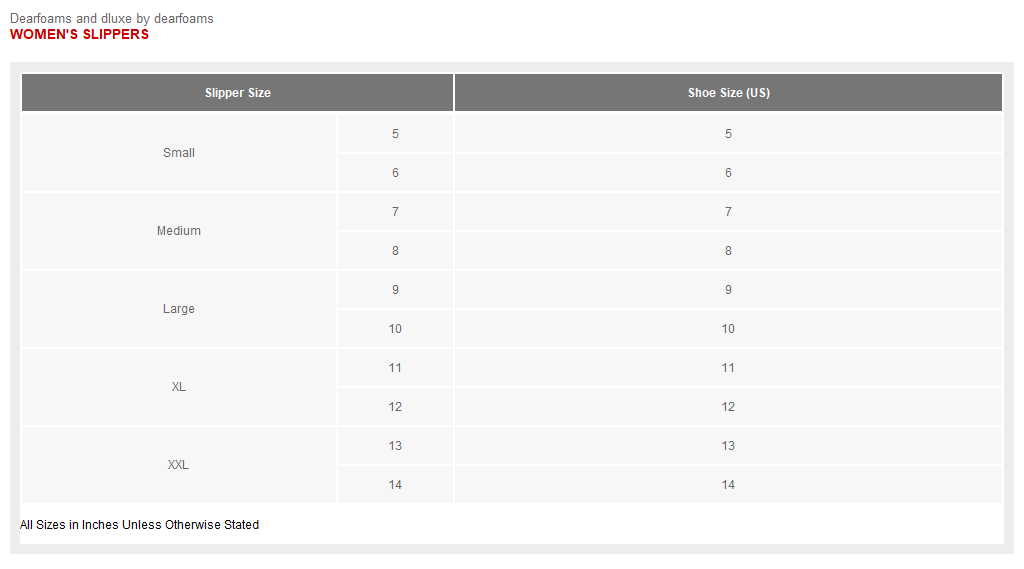Select value 9 in Shoe Size (US) column
Viewport: 1024px width, 569px height.
pos(728,290)
